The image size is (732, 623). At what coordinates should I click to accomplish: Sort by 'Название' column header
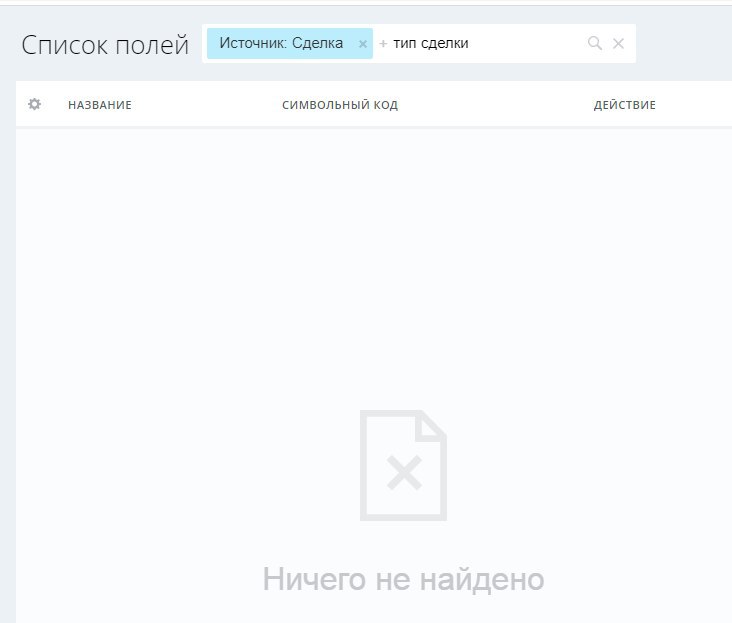tap(100, 105)
